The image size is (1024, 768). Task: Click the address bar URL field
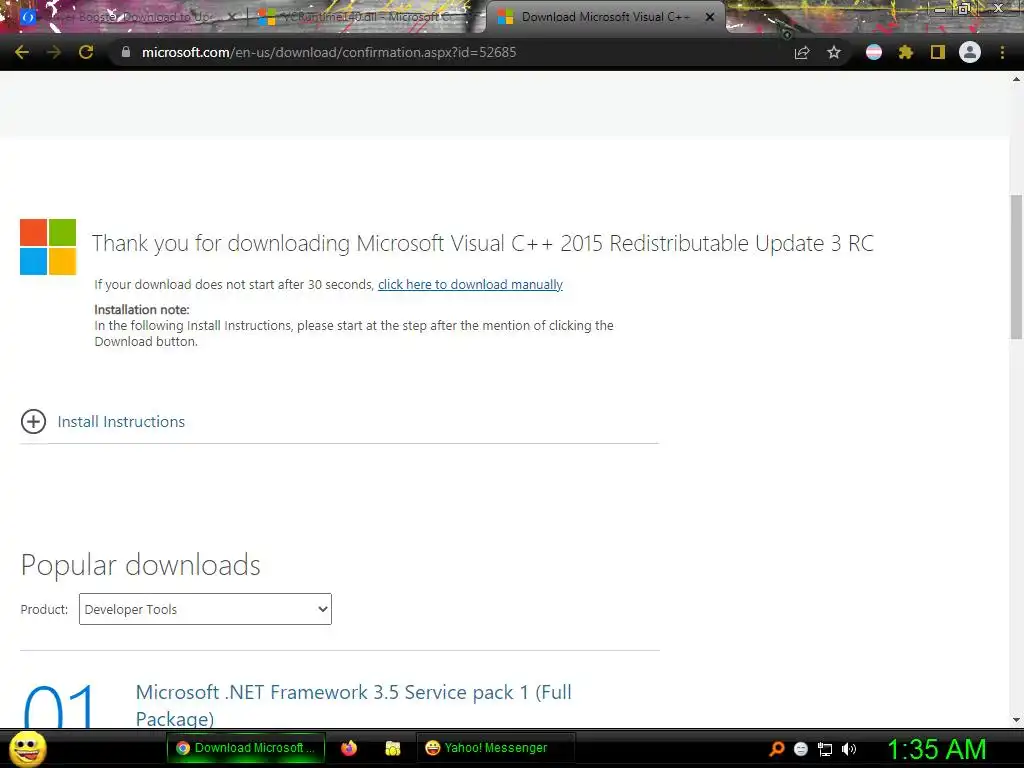pos(329,52)
